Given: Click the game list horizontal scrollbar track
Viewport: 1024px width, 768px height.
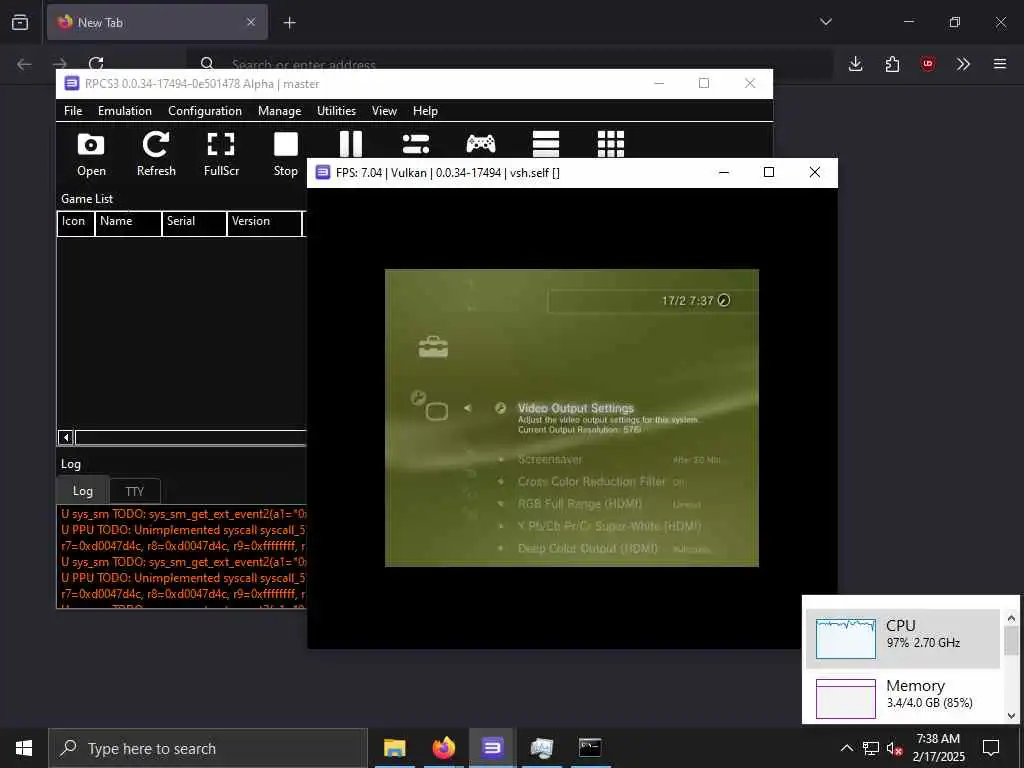Looking at the screenshot, I should [191, 438].
